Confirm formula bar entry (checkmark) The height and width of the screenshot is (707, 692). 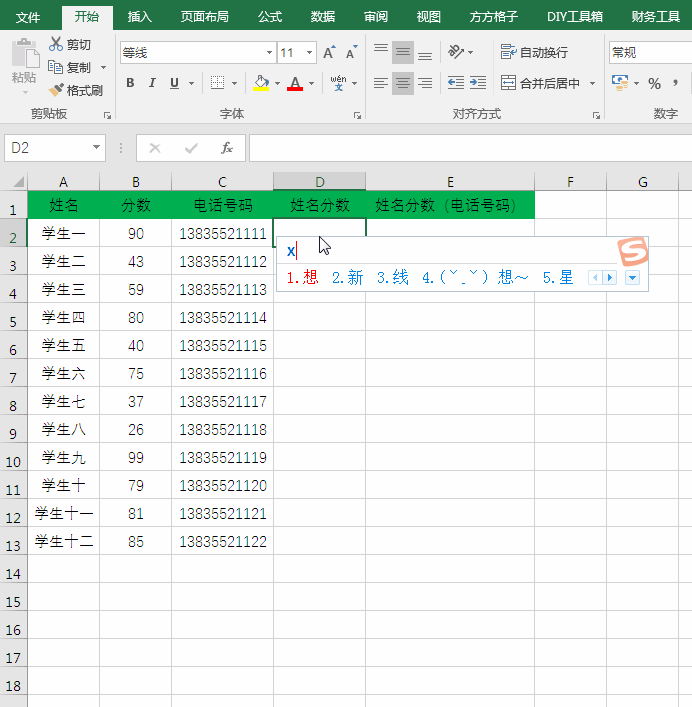point(191,148)
